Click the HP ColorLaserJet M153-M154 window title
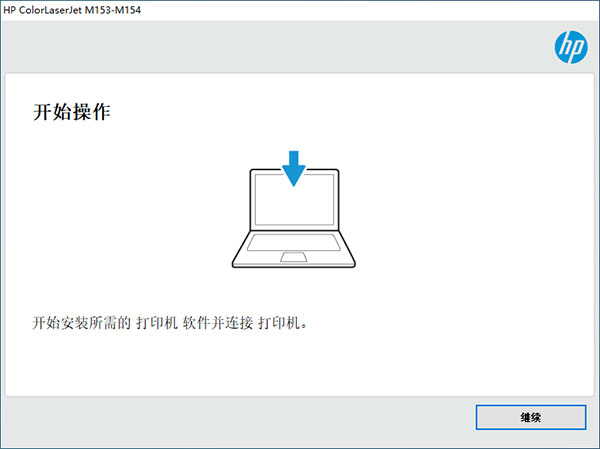The width and height of the screenshot is (600, 449). (72, 10)
